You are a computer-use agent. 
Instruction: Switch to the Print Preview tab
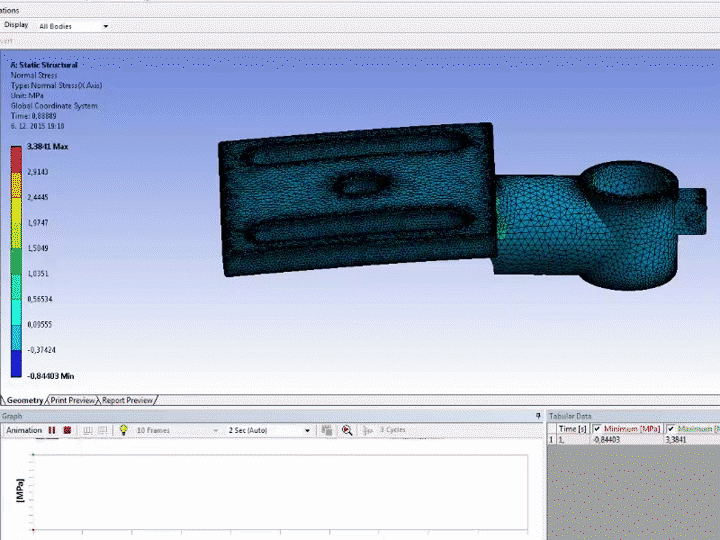coord(74,400)
